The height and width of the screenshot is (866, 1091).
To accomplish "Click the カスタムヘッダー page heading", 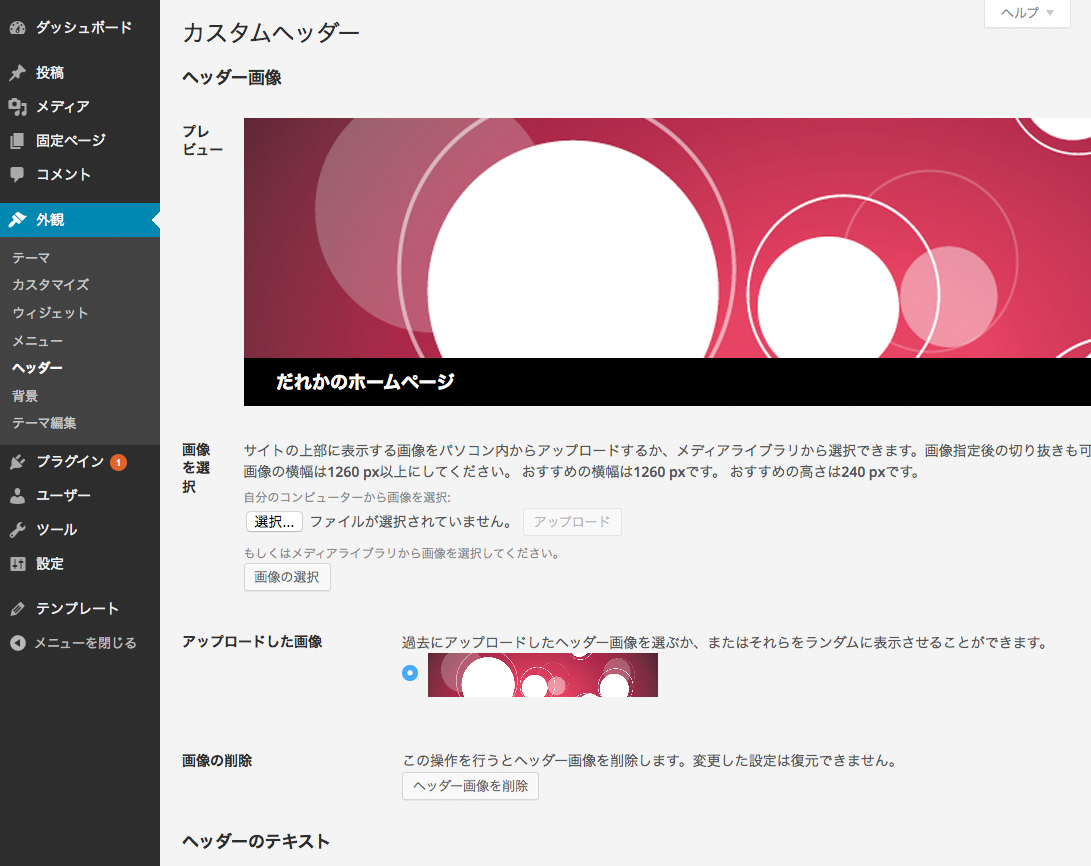I will point(271,33).
